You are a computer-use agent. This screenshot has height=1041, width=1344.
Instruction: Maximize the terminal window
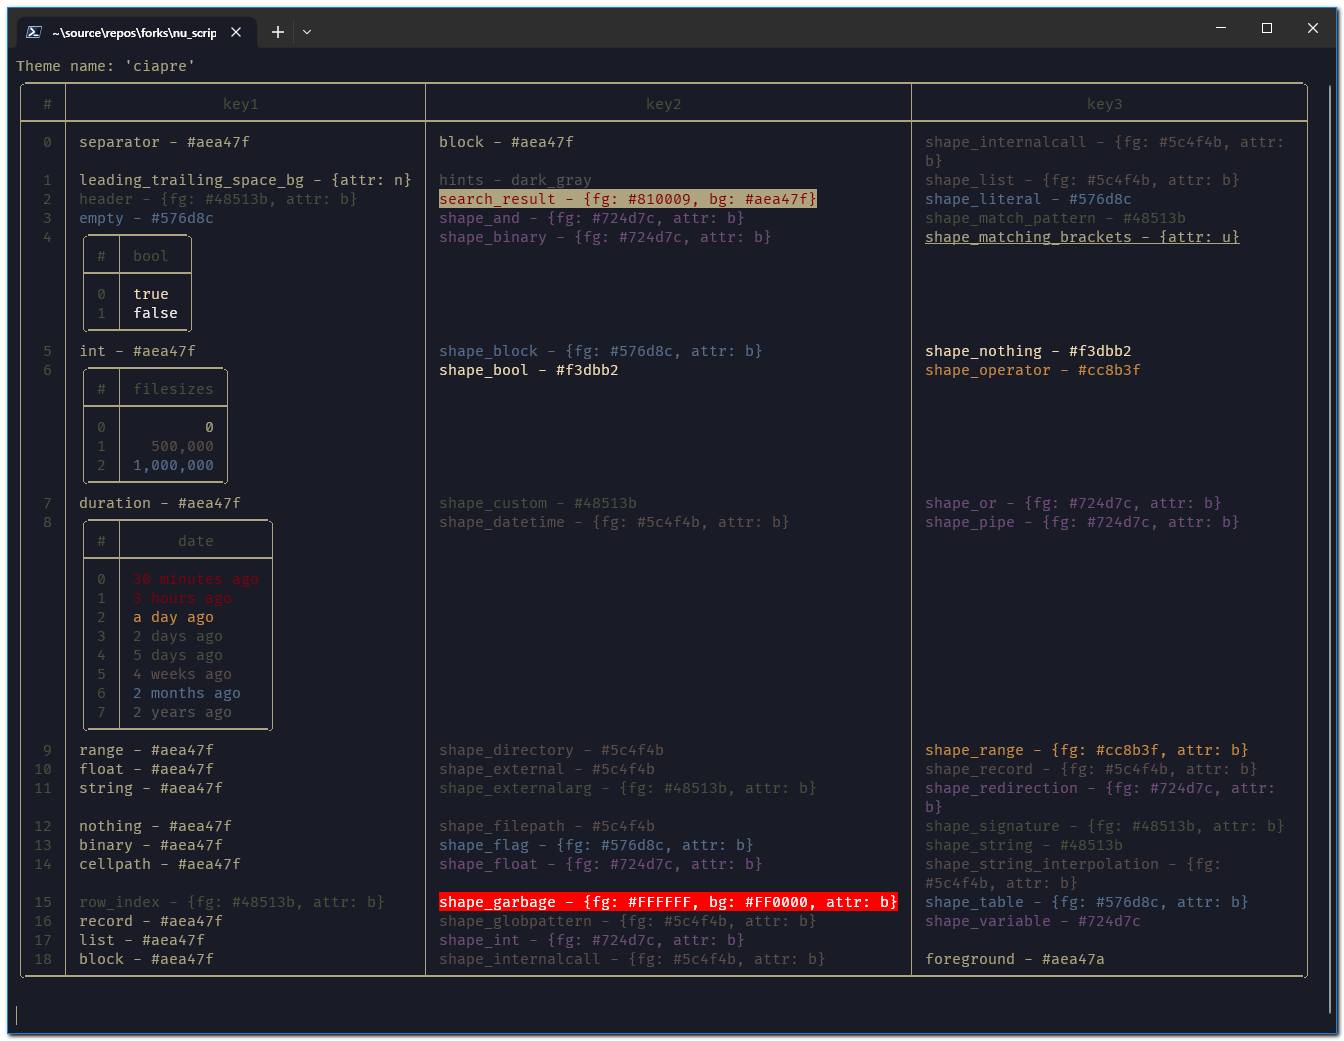[x=1267, y=28]
